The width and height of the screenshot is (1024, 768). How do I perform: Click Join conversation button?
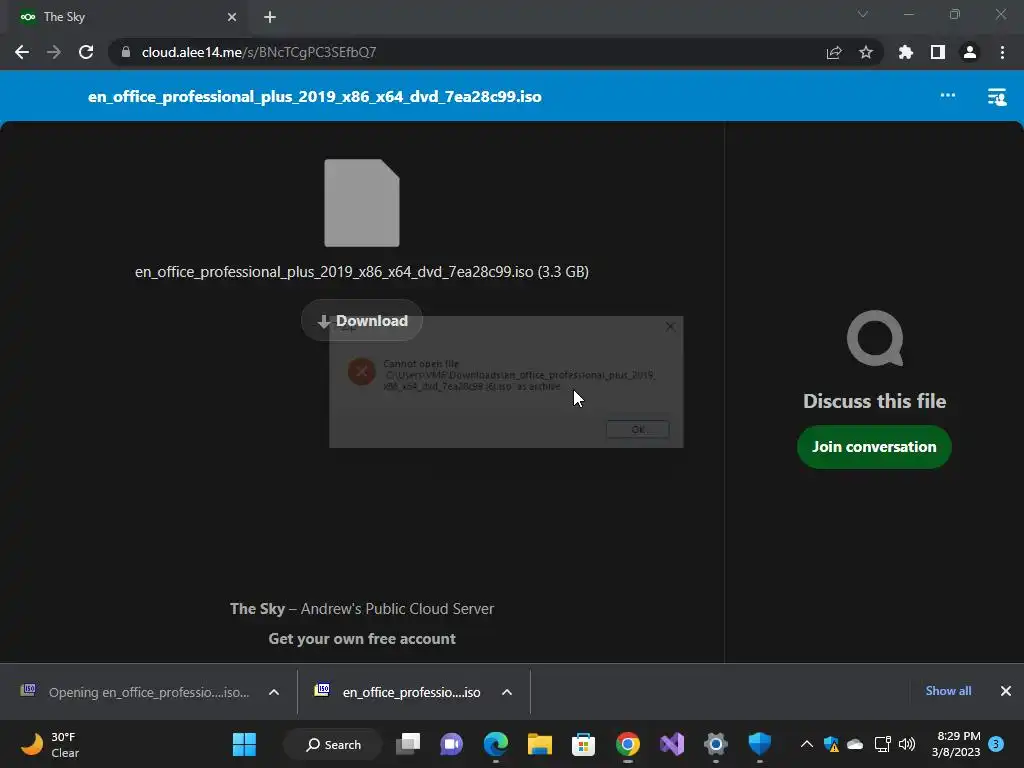[874, 447]
